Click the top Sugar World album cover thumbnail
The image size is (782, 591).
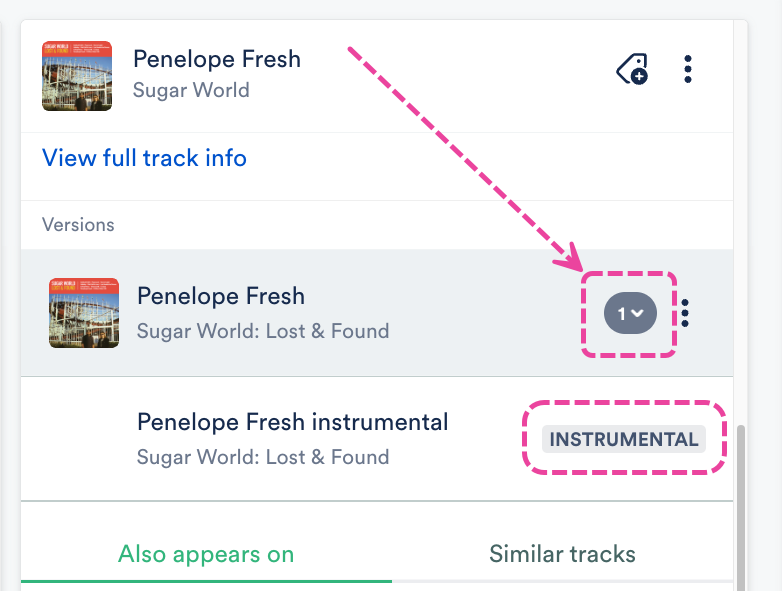pos(77,76)
